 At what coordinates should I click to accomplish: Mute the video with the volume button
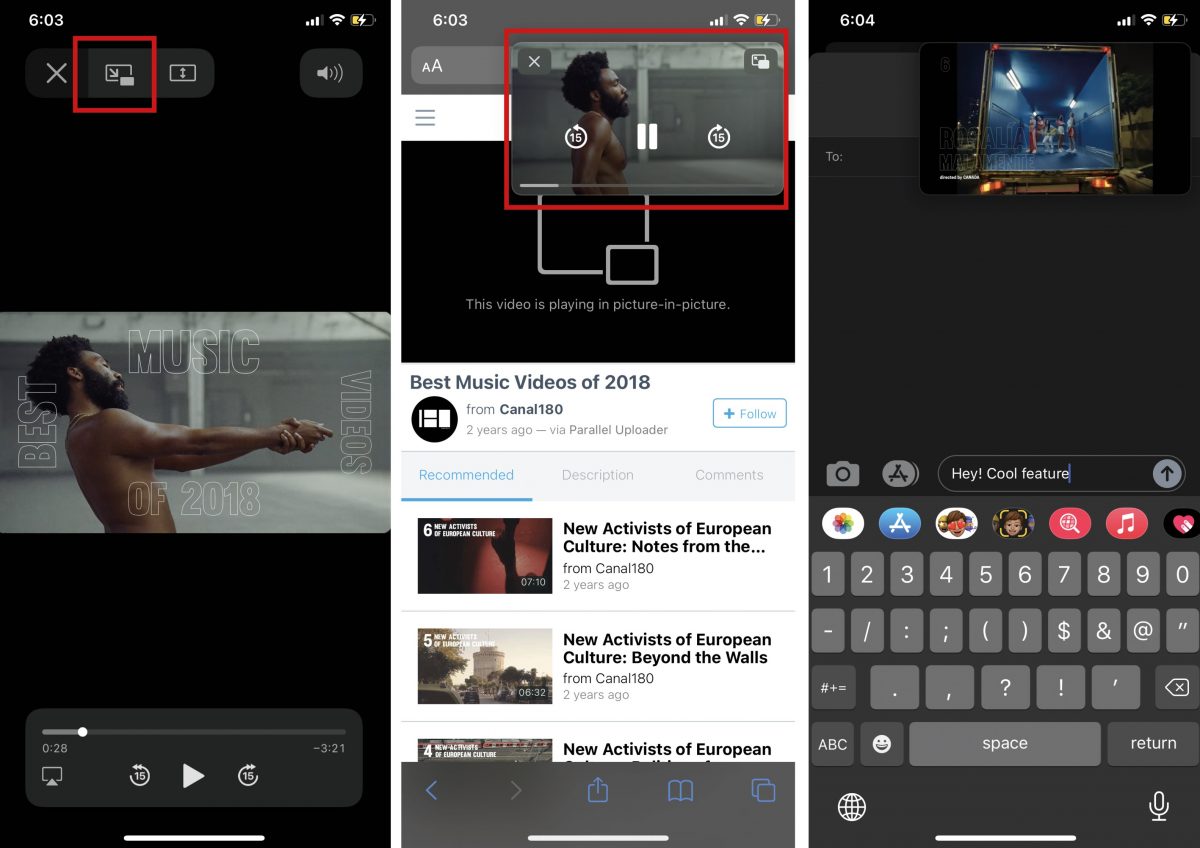tap(330, 73)
